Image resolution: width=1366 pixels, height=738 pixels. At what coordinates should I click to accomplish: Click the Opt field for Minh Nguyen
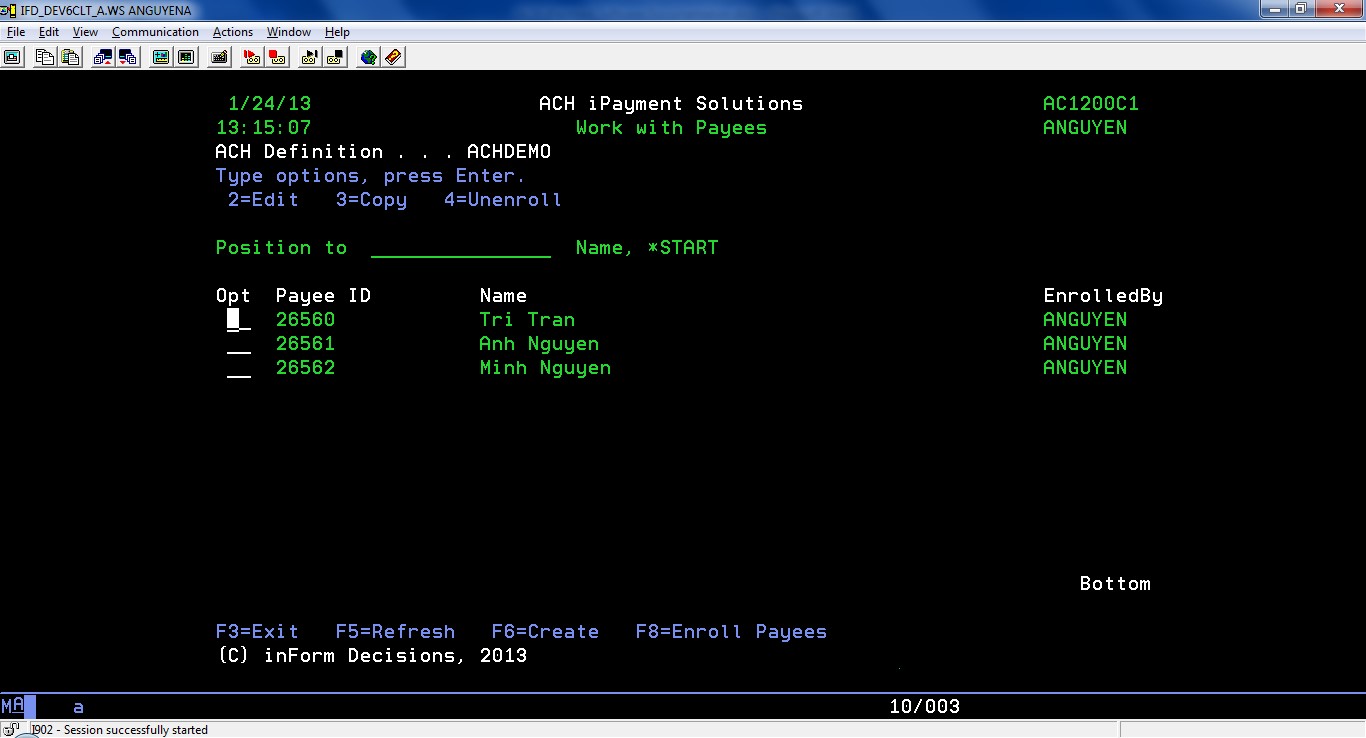tap(238, 368)
